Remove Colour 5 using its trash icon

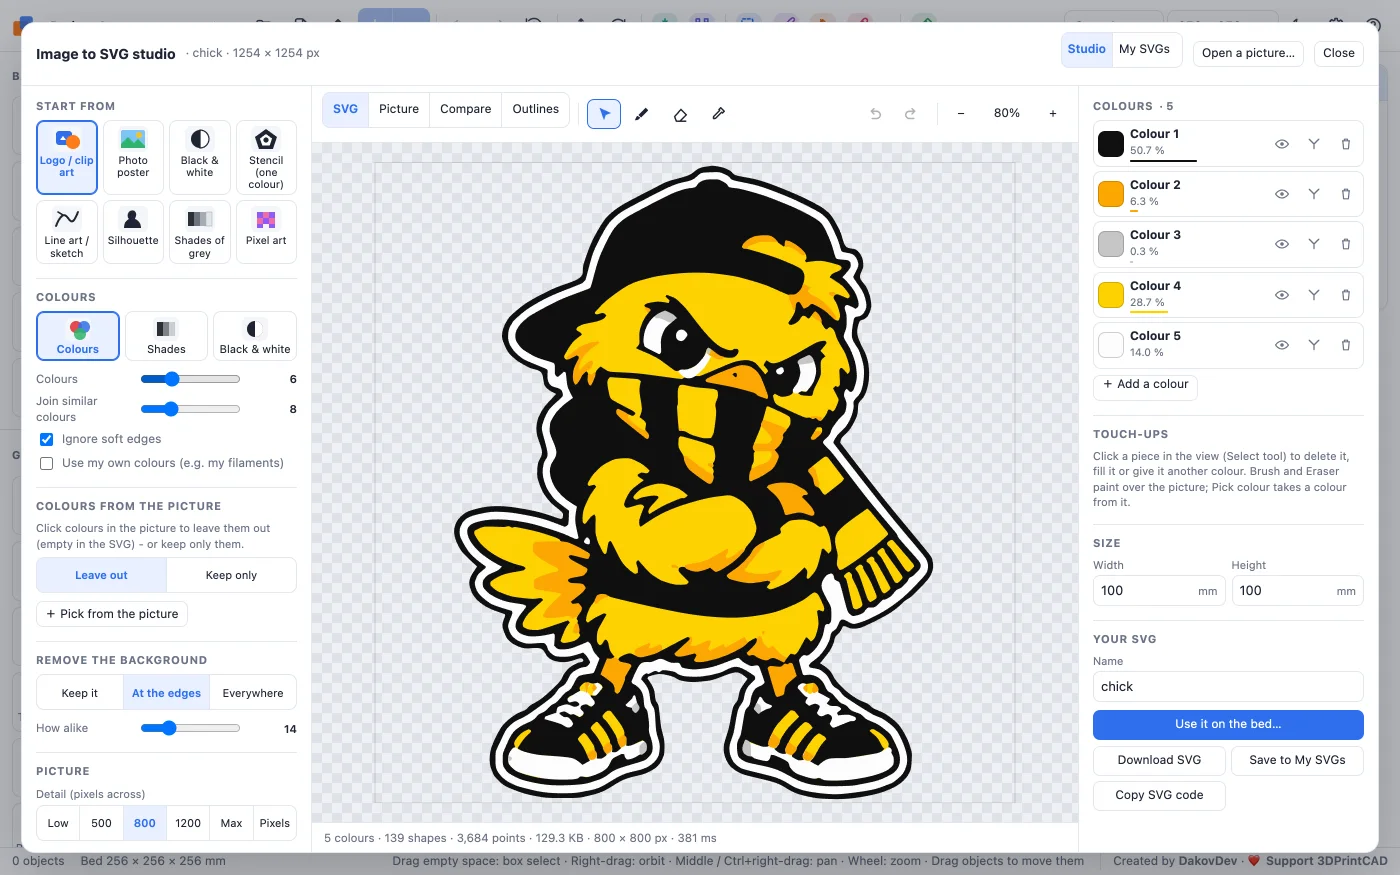[x=1346, y=345]
